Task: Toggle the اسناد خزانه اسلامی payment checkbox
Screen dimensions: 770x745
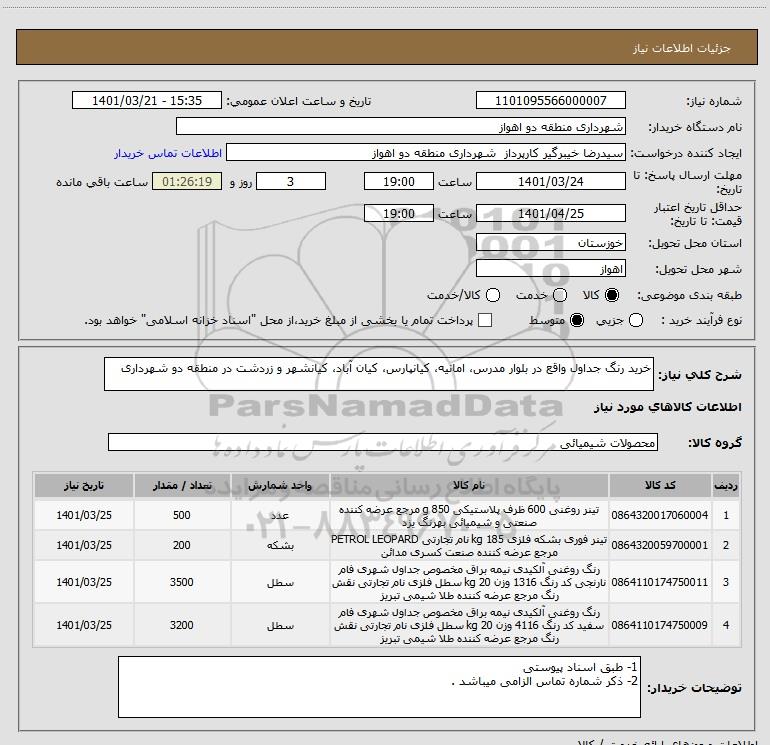Action: pos(485,320)
